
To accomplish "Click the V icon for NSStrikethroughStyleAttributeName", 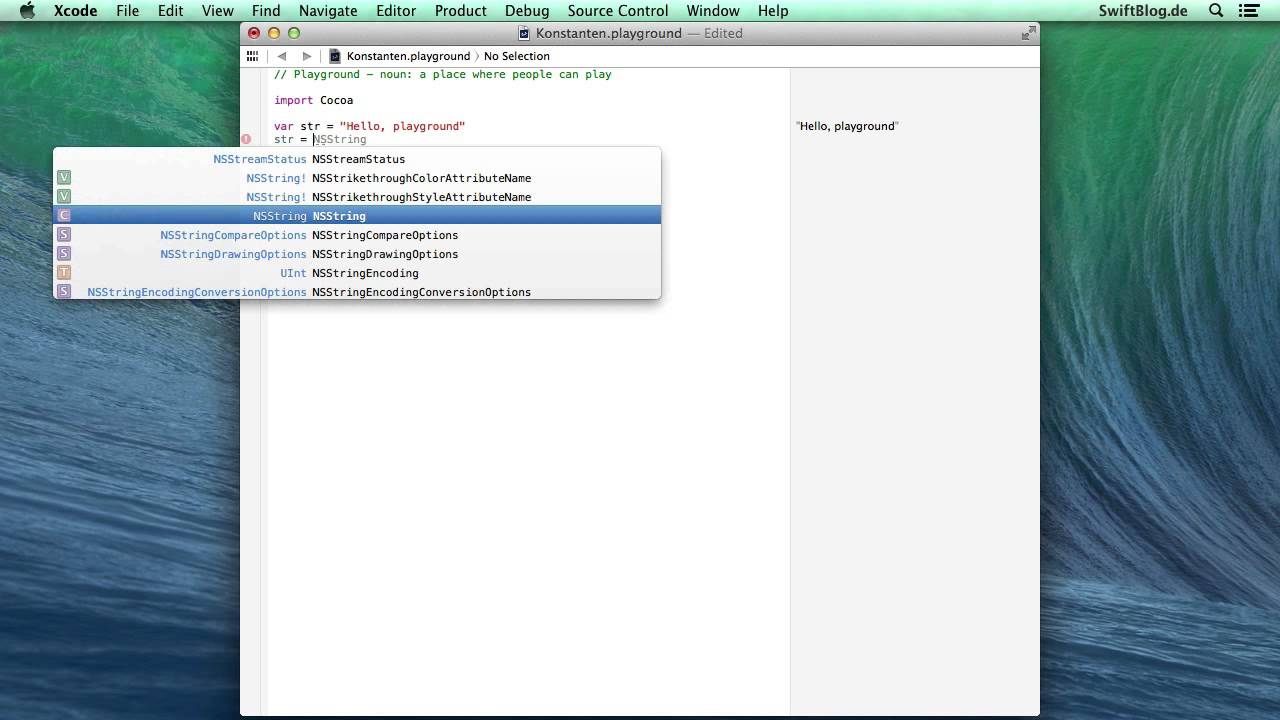I will tap(64, 197).
